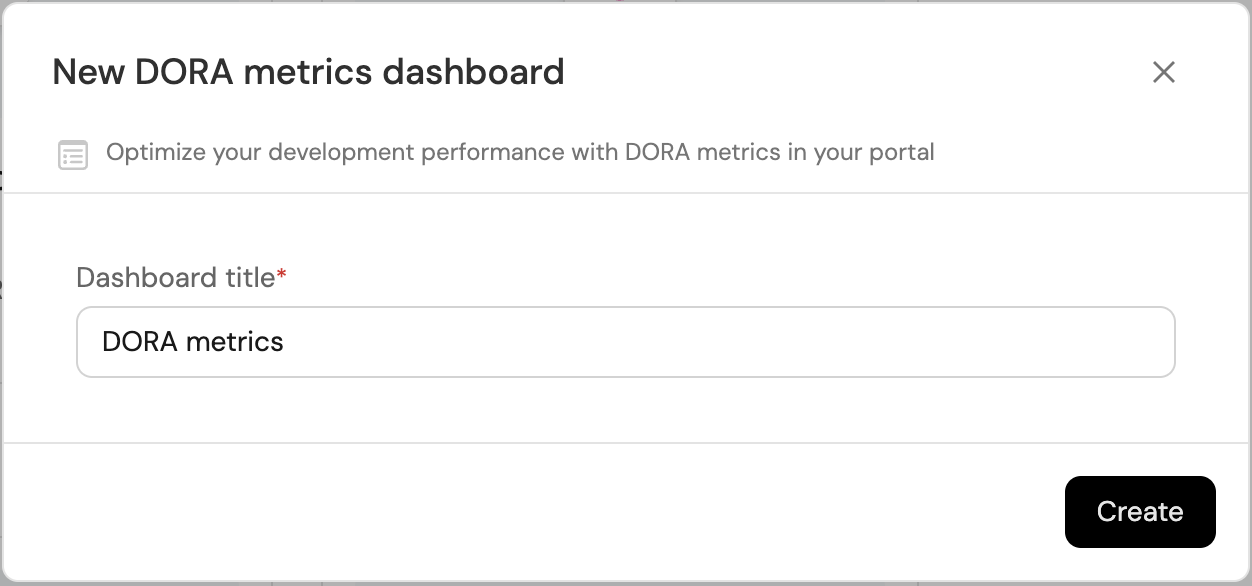1252x586 pixels.
Task: Click the word 'metrics' inside the input
Action: tap(240, 342)
